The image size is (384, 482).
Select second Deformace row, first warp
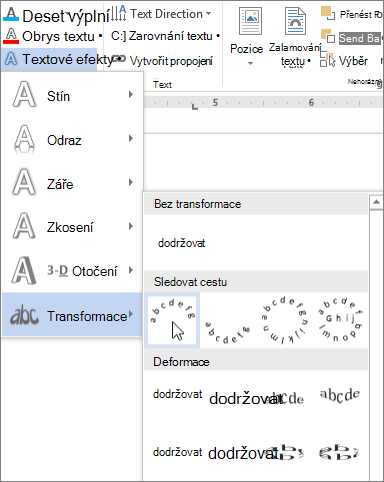(177, 452)
